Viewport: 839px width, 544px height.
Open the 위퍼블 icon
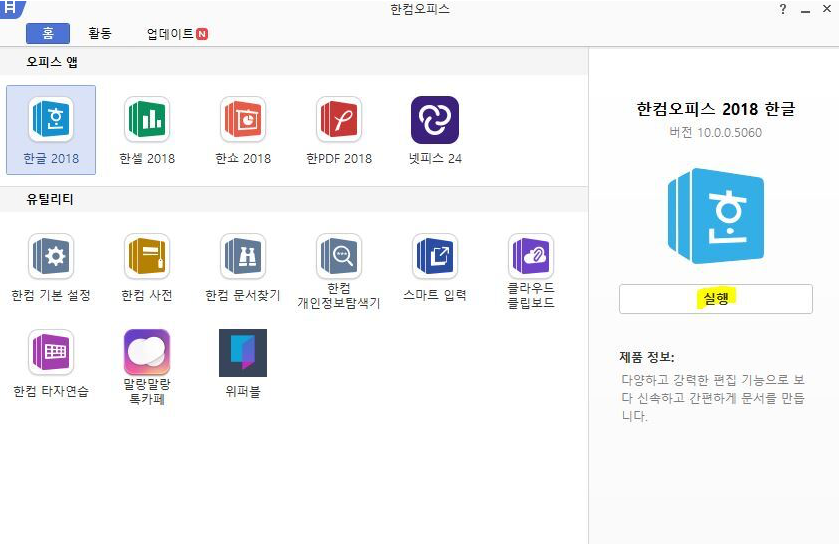(x=243, y=353)
